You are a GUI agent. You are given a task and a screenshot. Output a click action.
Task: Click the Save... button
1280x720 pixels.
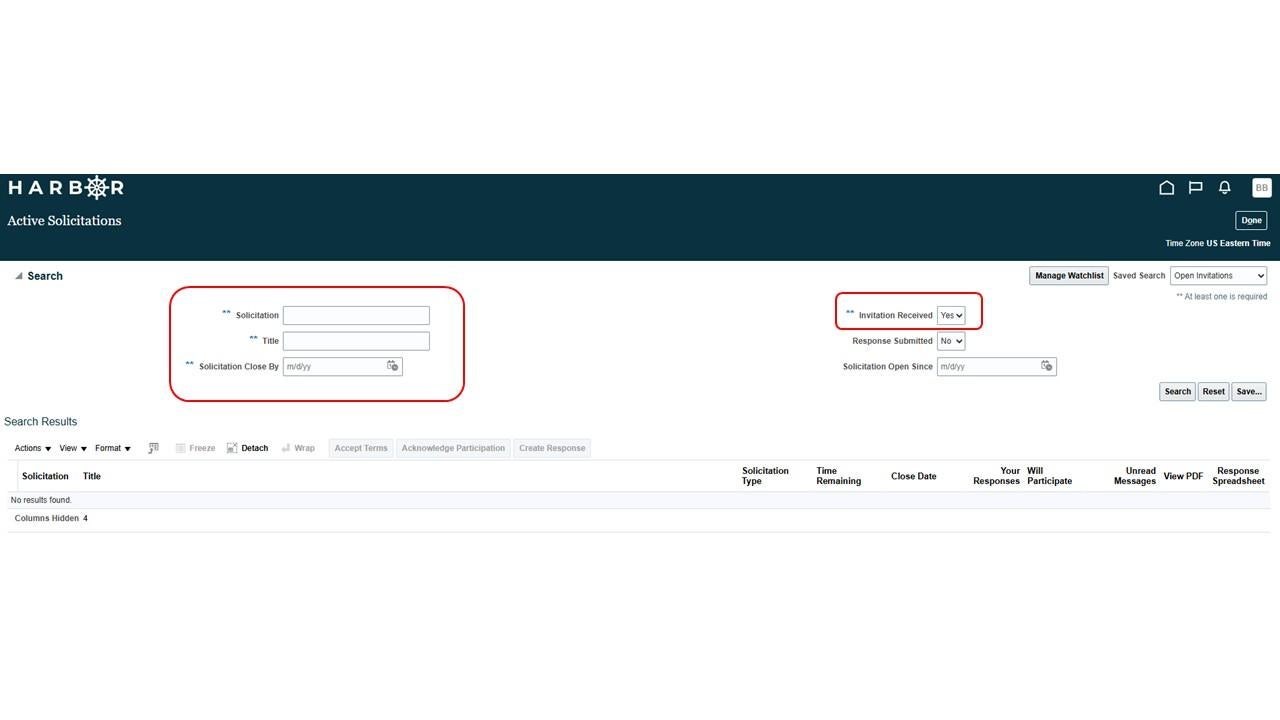(1249, 391)
